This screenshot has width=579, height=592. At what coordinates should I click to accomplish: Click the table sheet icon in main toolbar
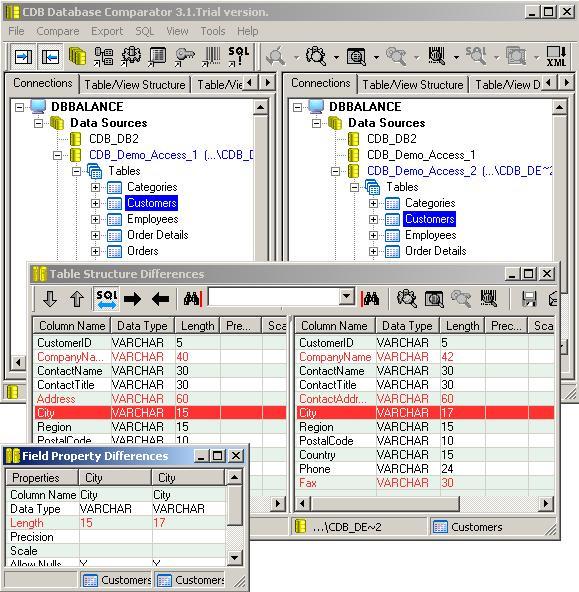[x=157, y=57]
